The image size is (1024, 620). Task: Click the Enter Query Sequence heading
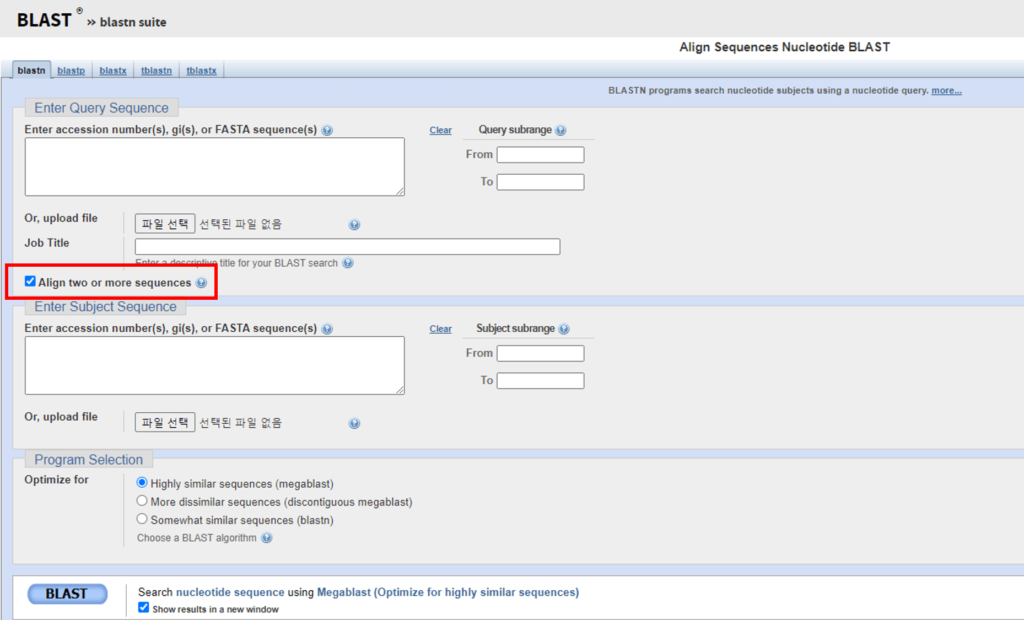101,108
